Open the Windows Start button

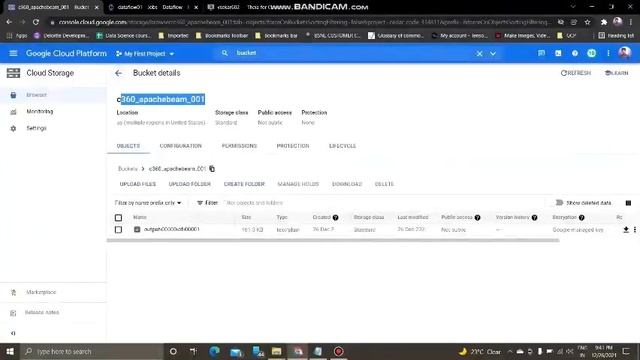coord(10,351)
